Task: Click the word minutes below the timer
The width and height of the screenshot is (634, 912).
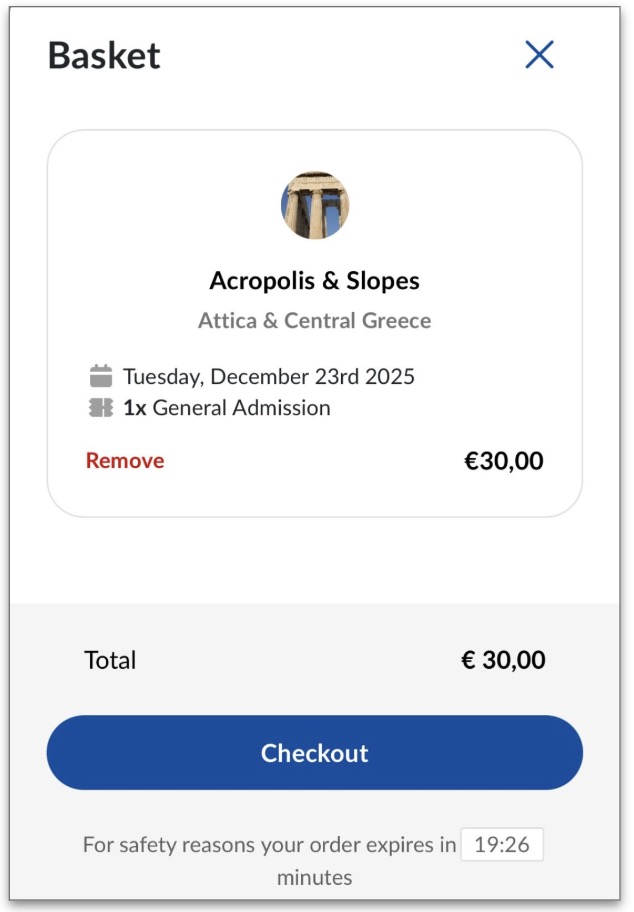Action: [314, 878]
